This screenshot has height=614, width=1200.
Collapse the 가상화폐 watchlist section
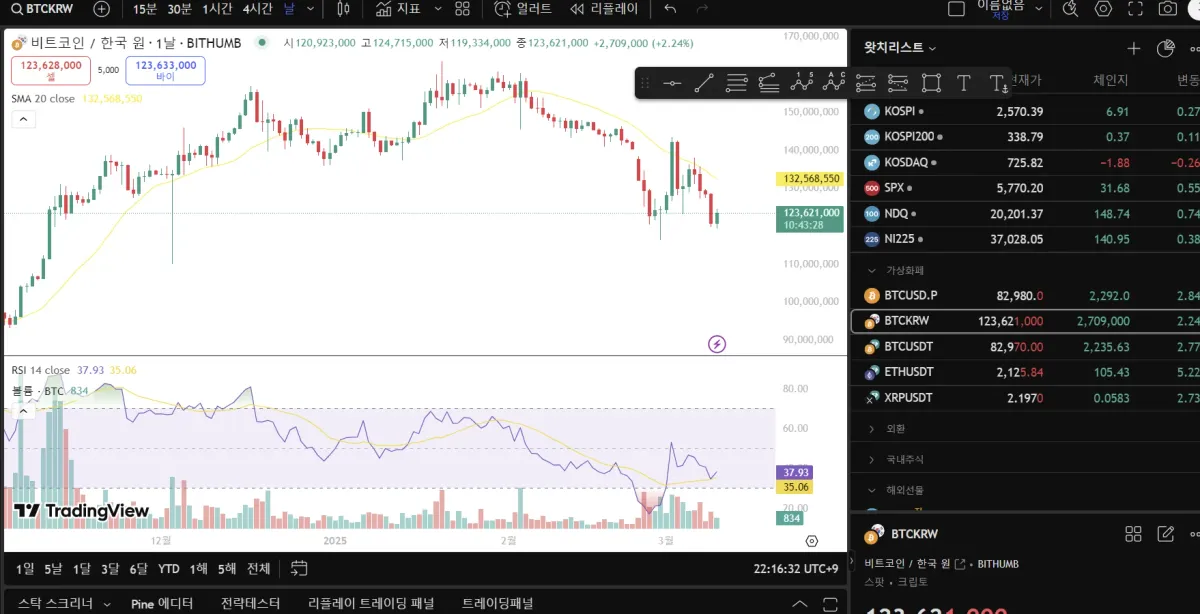870,270
